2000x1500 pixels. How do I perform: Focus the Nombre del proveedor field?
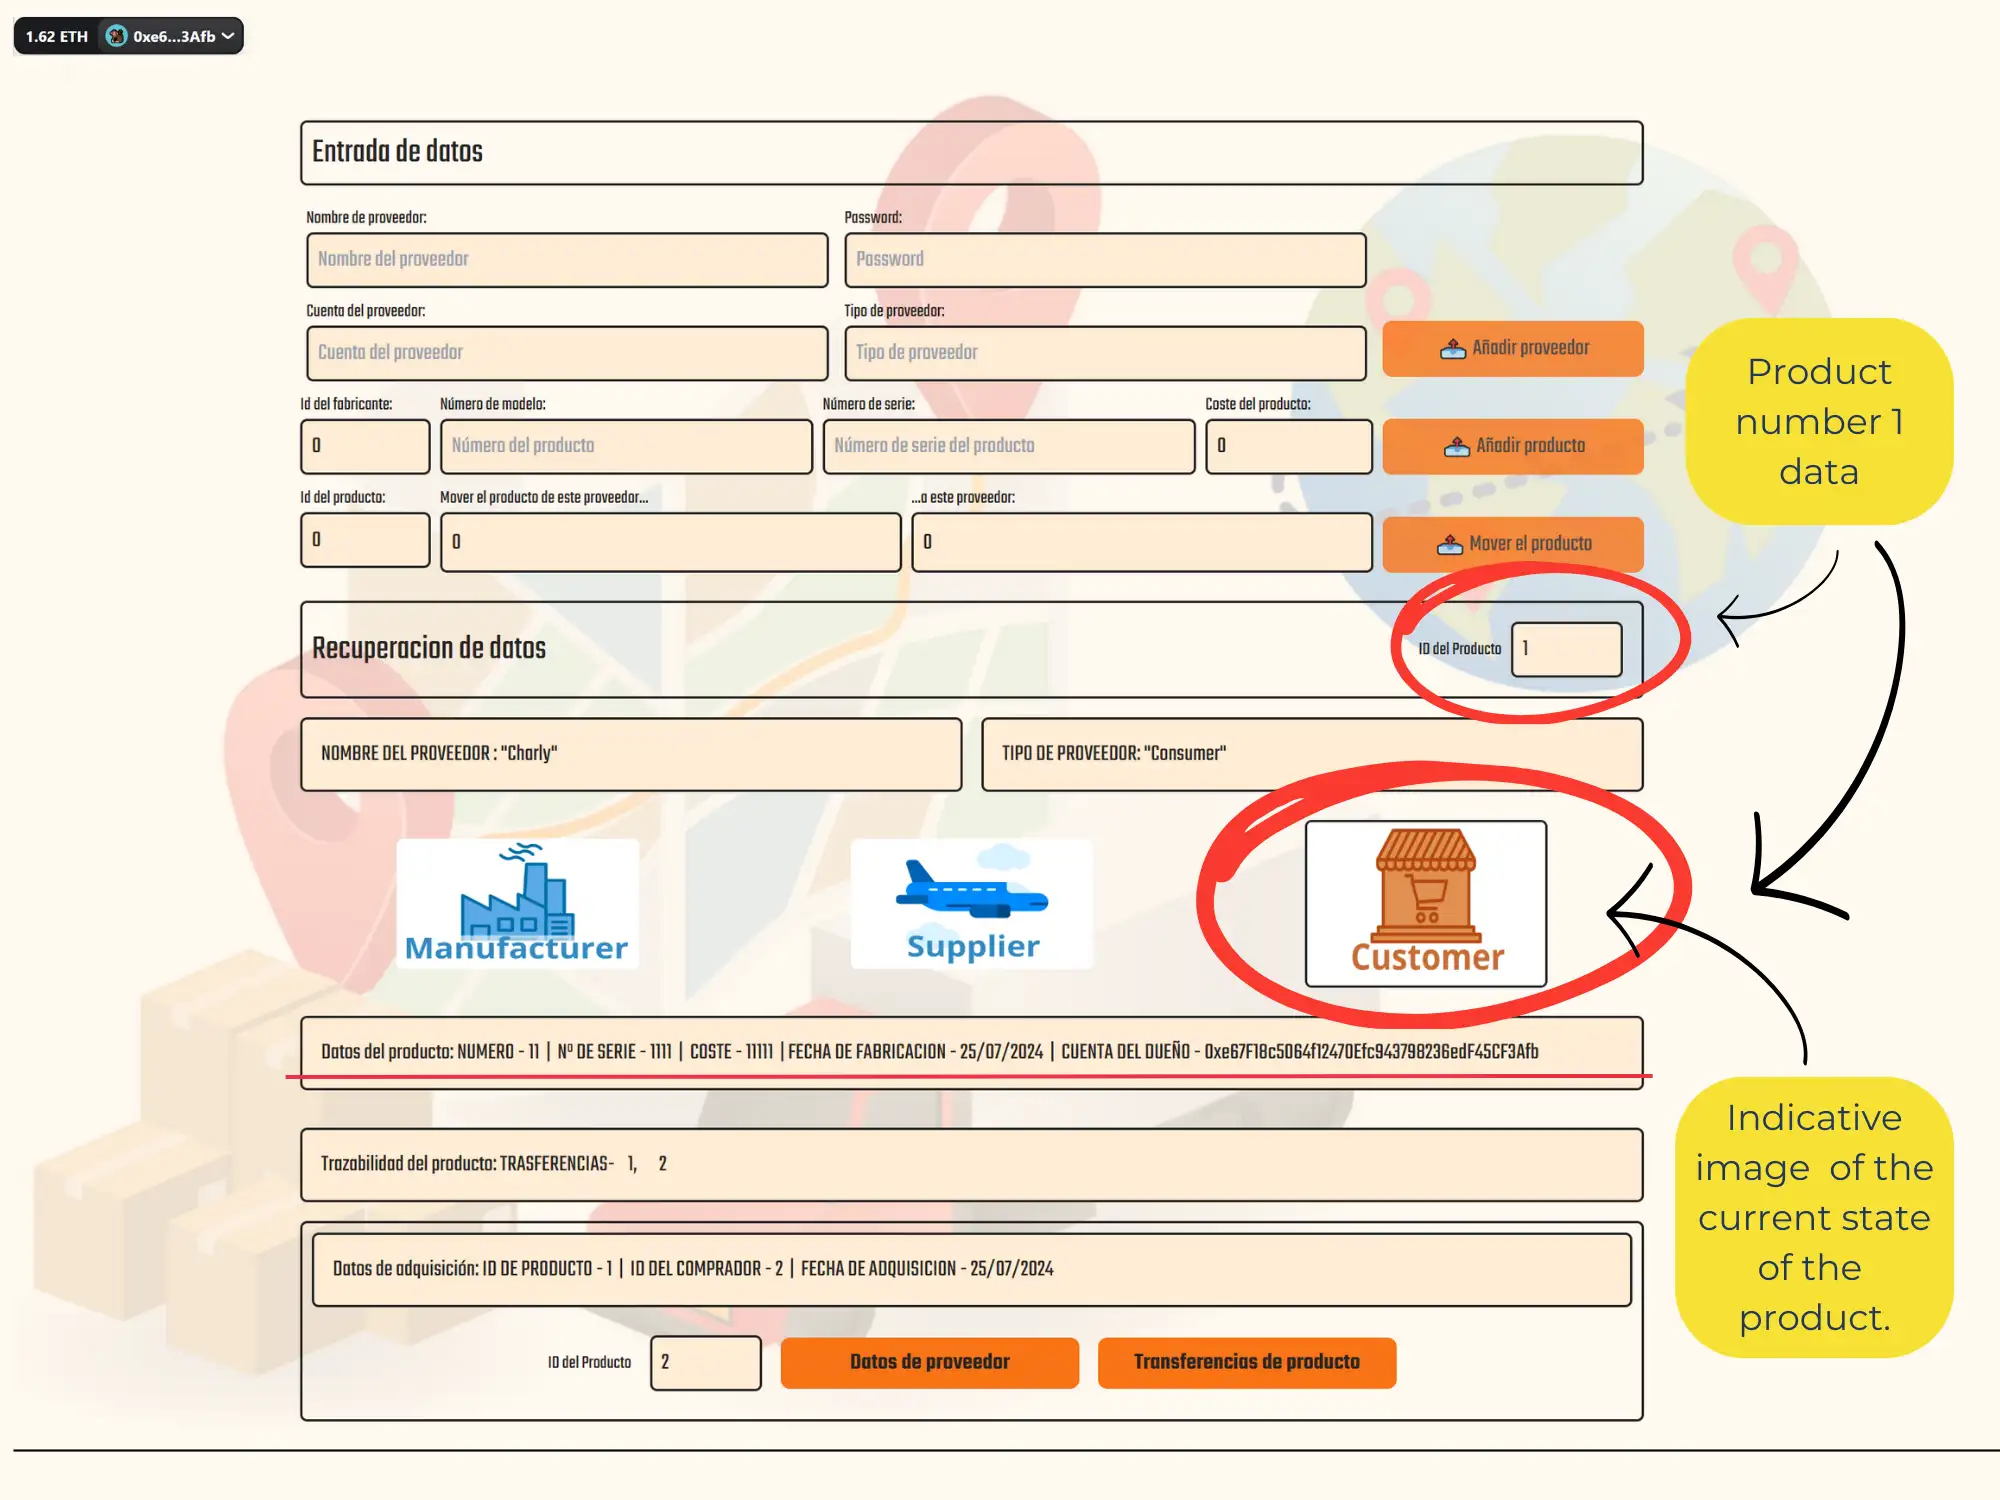tap(567, 260)
